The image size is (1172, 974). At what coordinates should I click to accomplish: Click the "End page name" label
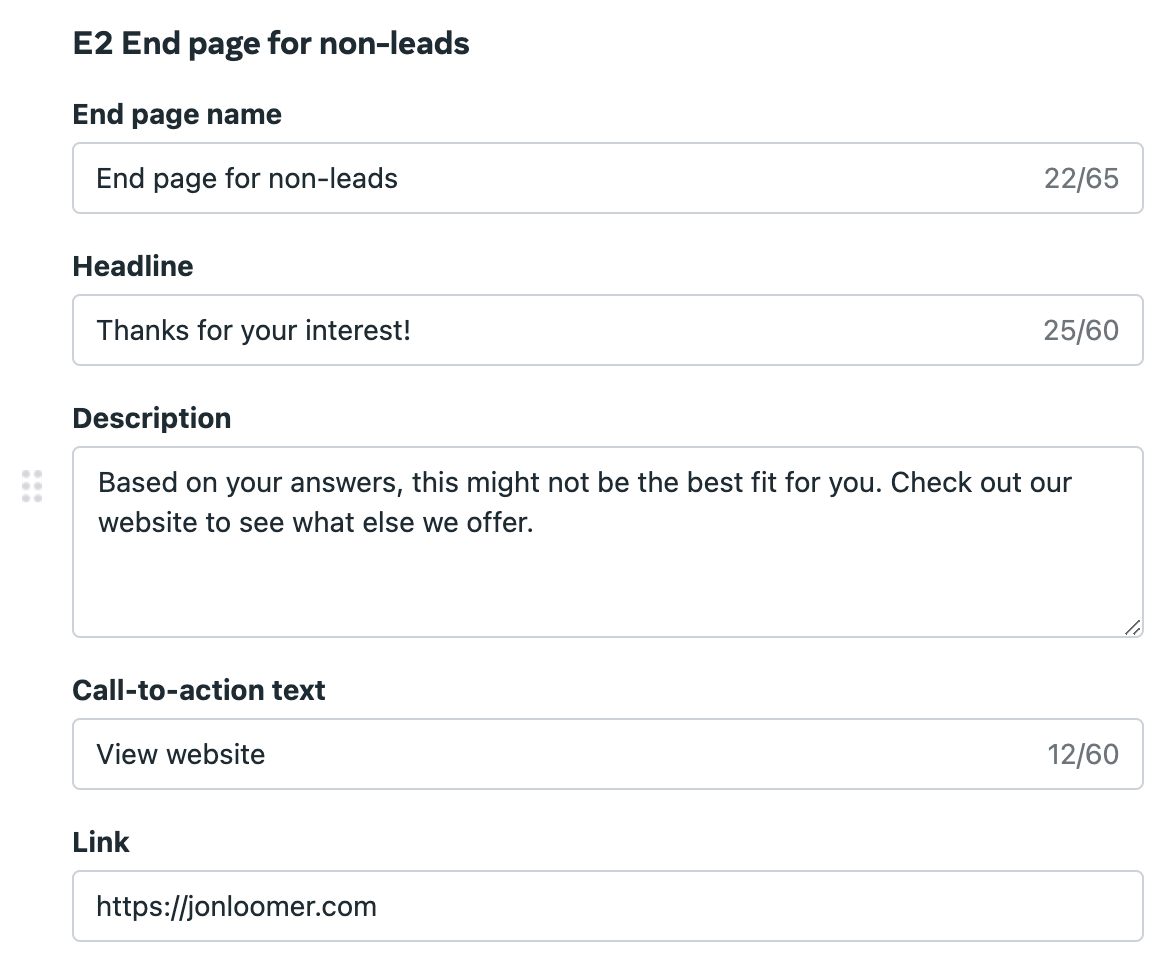click(x=177, y=115)
